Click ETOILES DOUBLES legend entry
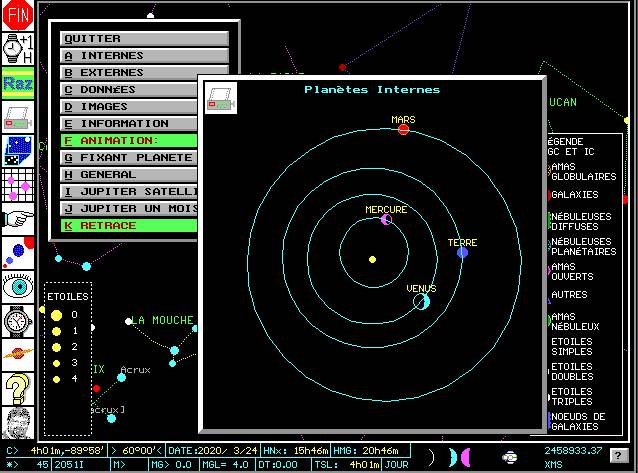This screenshot has width=638, height=473. 572,371
